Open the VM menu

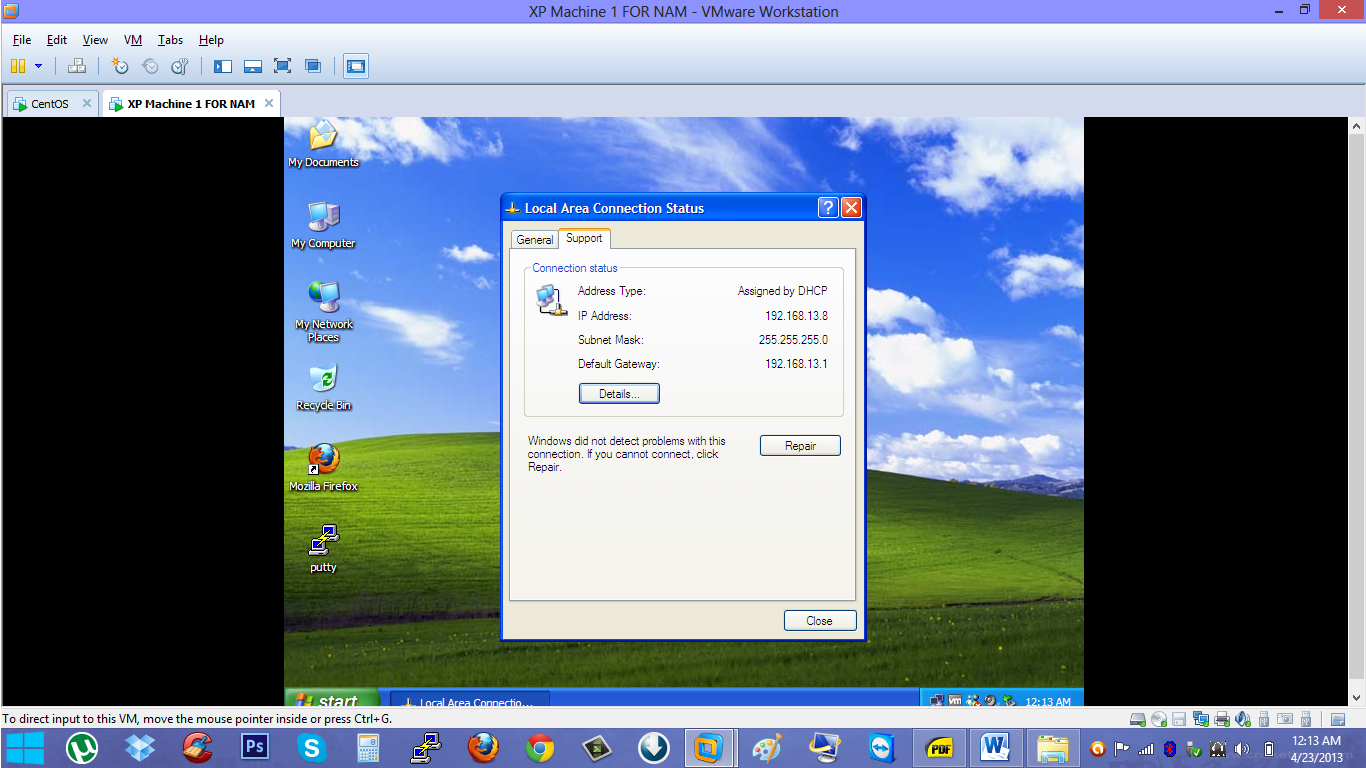click(133, 40)
